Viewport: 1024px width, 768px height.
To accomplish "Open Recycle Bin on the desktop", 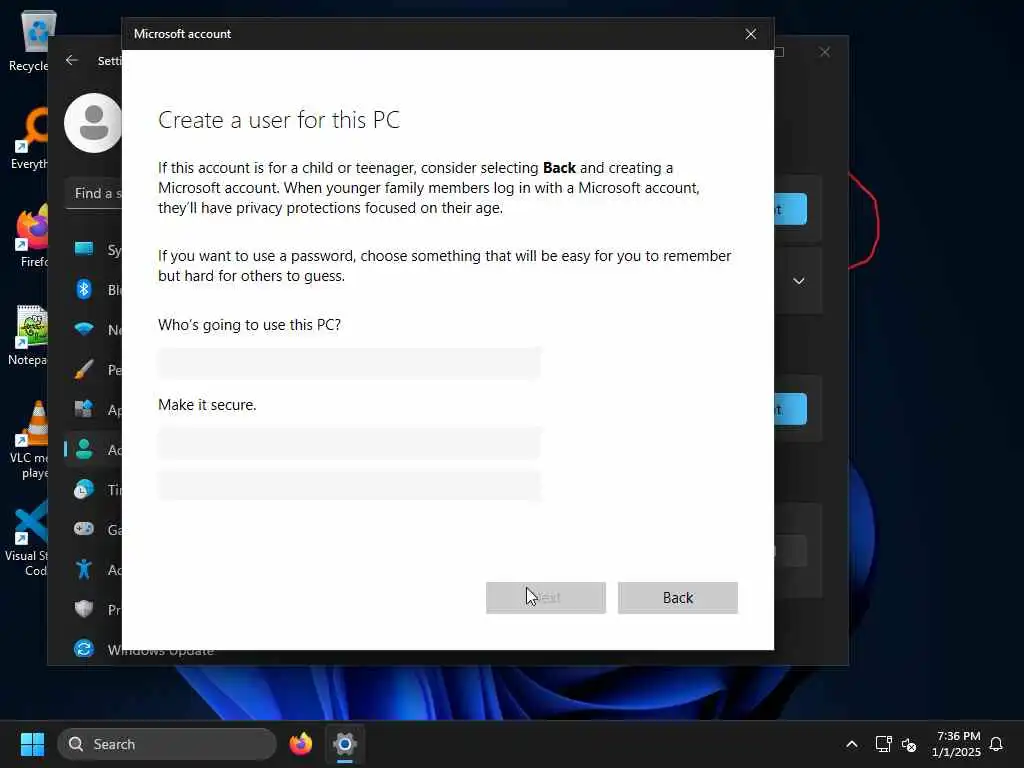I will [x=29, y=40].
